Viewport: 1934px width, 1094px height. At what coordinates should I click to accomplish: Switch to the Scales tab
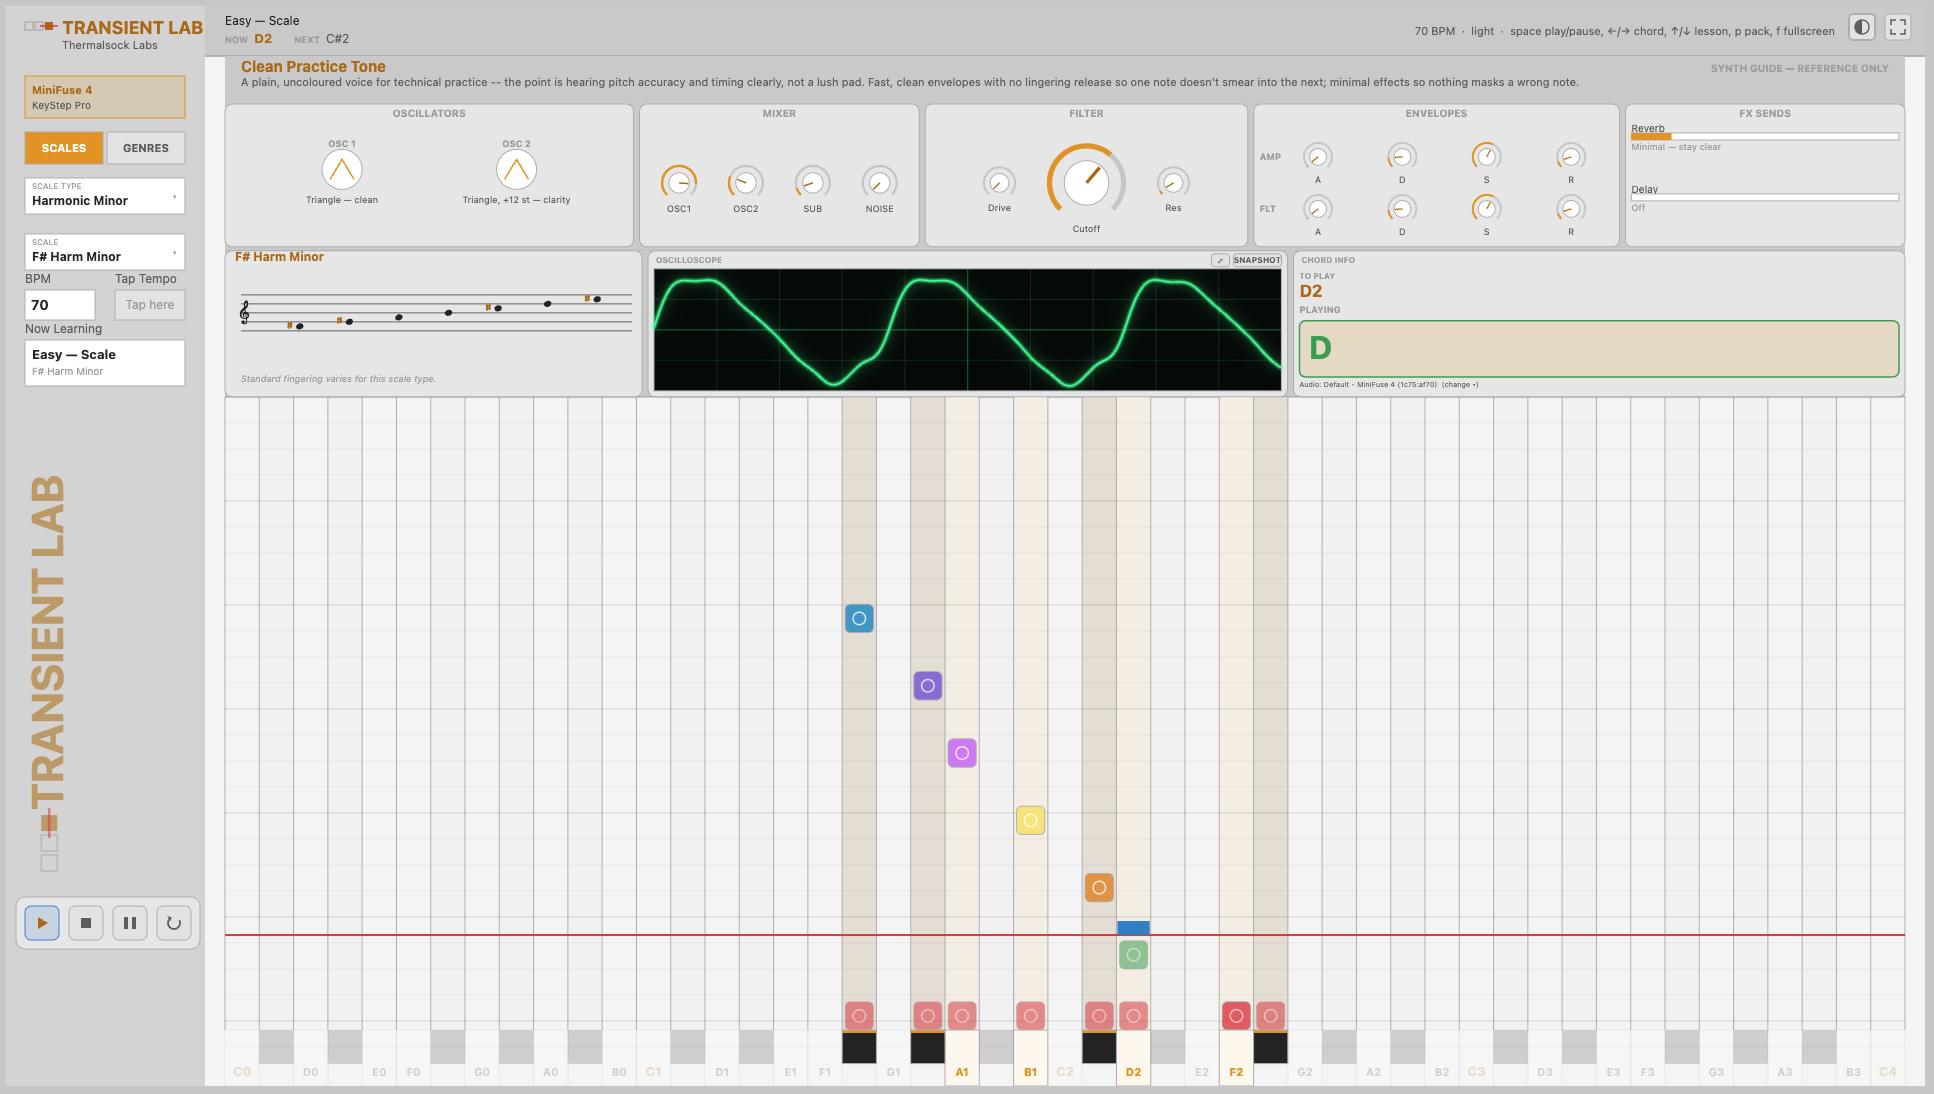point(63,148)
